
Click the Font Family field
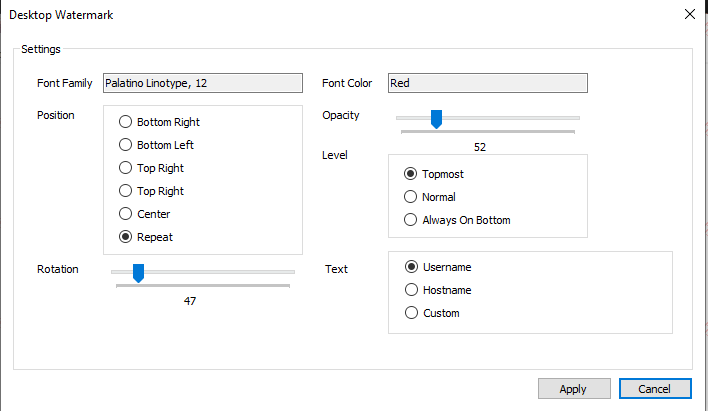(x=203, y=83)
